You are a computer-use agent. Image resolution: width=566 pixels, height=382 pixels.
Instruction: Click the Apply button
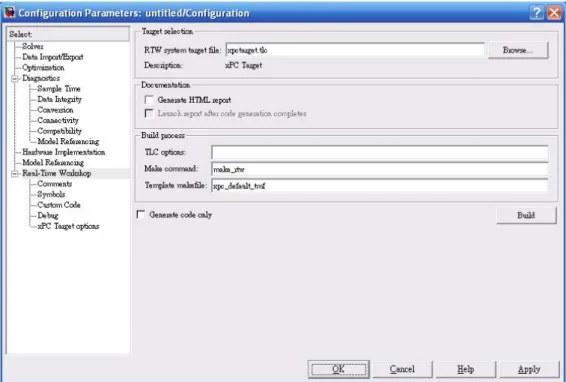click(529, 369)
